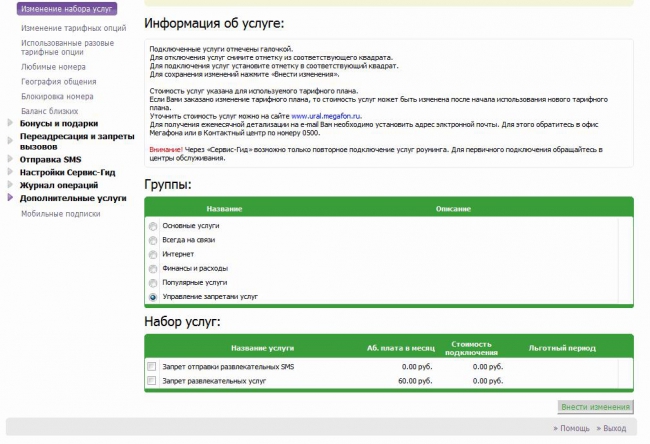The image size is (650, 444).
Task: Open the "Любимые номера" section
Action: point(53,67)
